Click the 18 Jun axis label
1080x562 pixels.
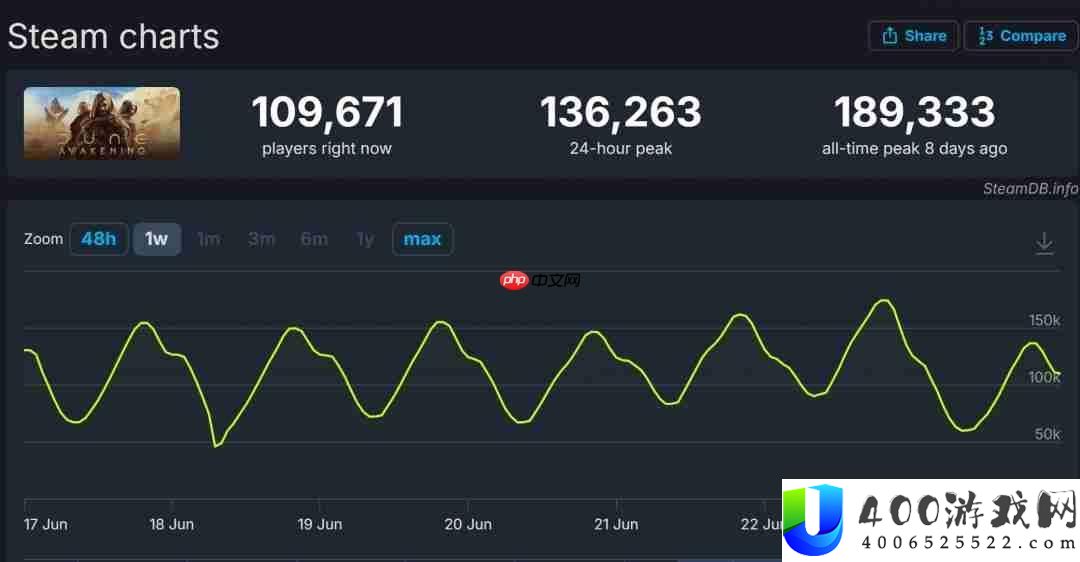pyautogui.click(x=172, y=524)
